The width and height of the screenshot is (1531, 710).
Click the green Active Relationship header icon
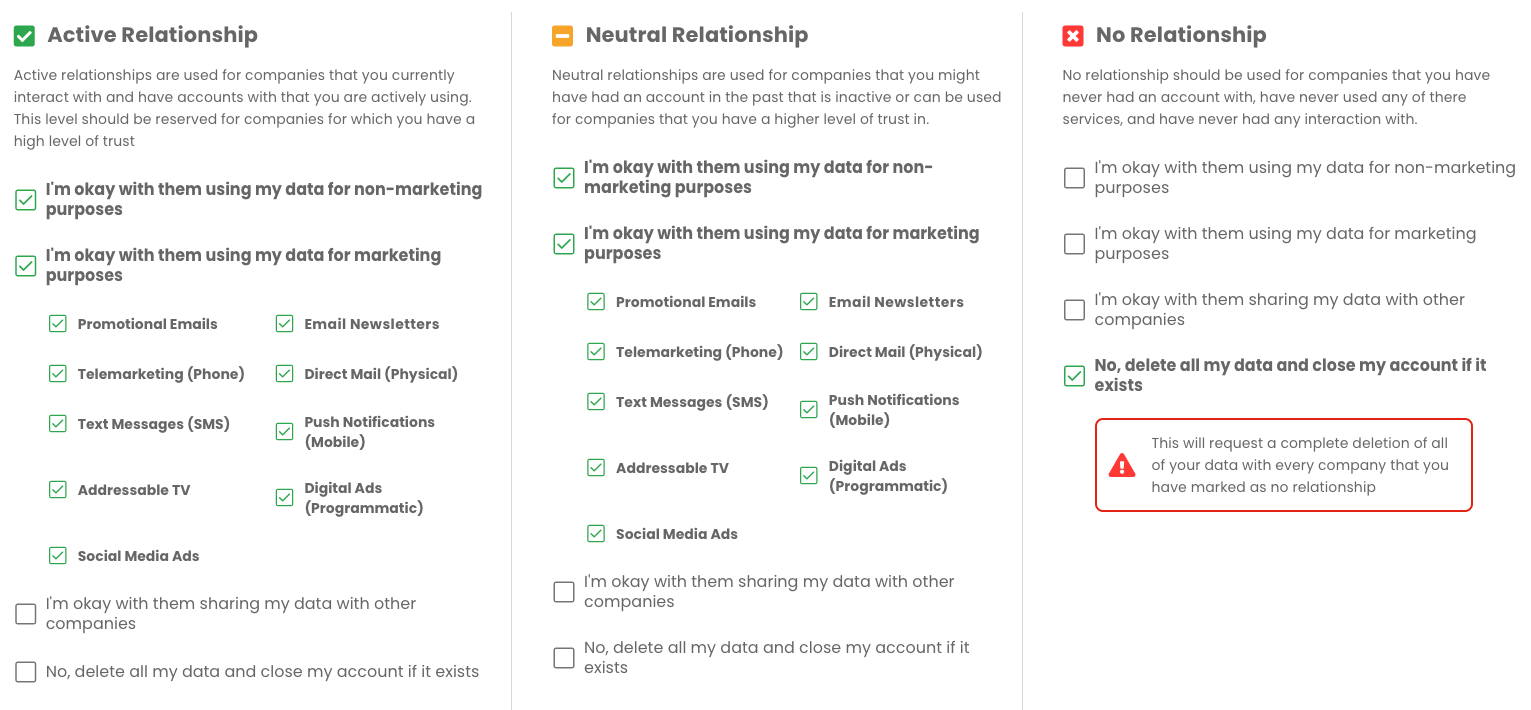tap(25, 36)
